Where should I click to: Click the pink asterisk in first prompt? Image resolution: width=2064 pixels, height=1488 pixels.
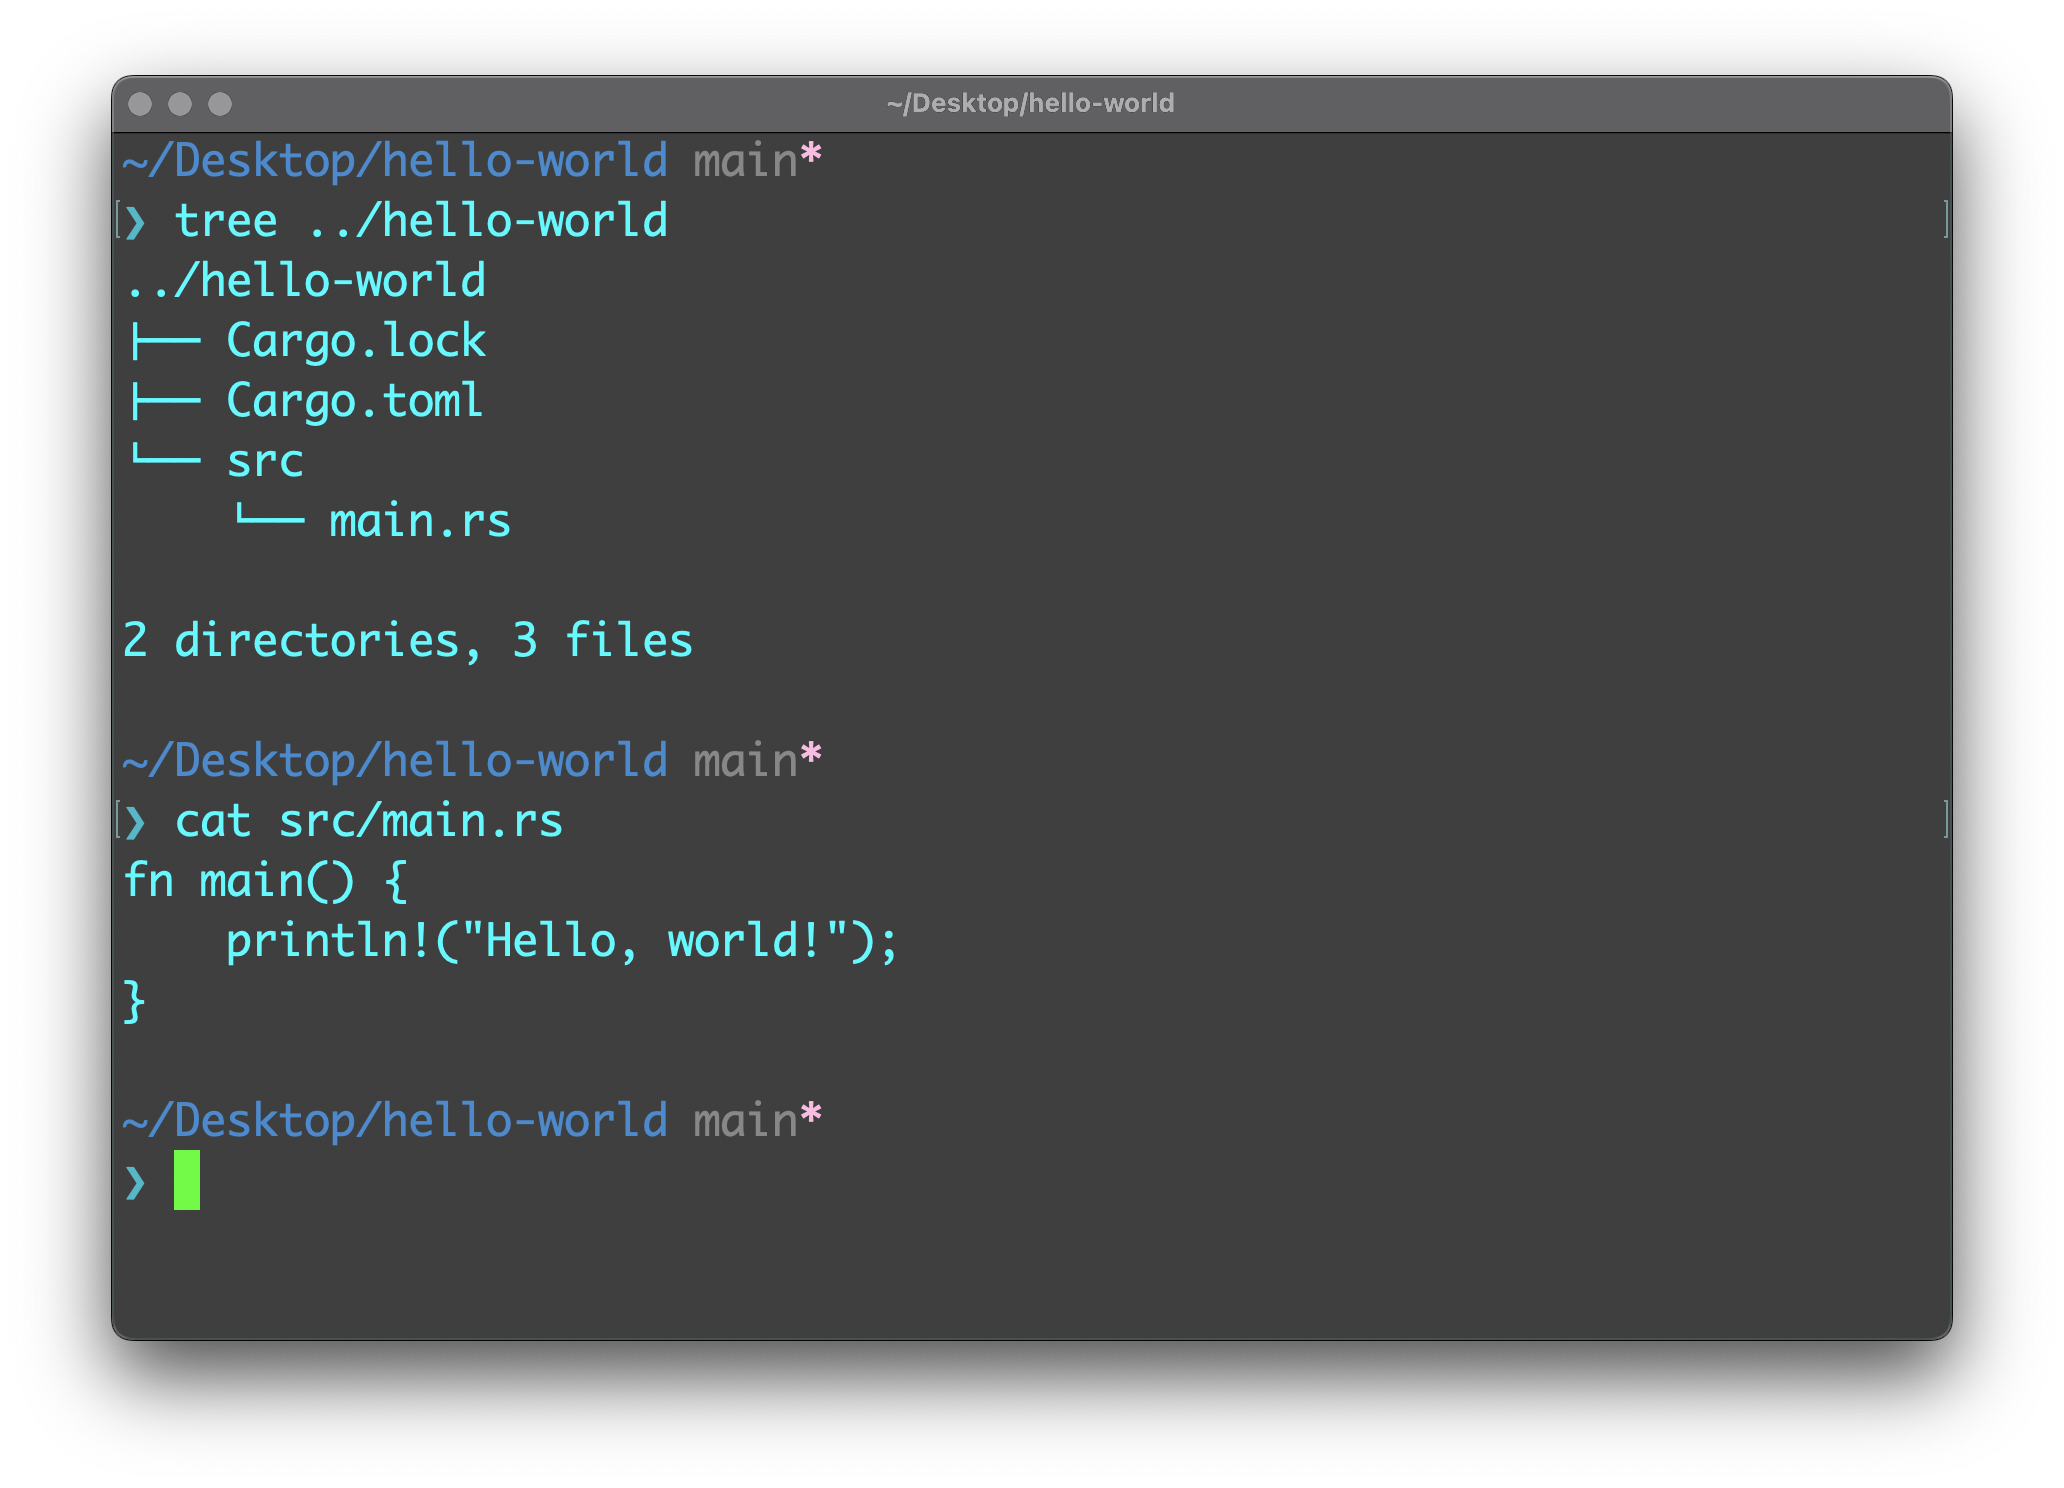(811, 156)
